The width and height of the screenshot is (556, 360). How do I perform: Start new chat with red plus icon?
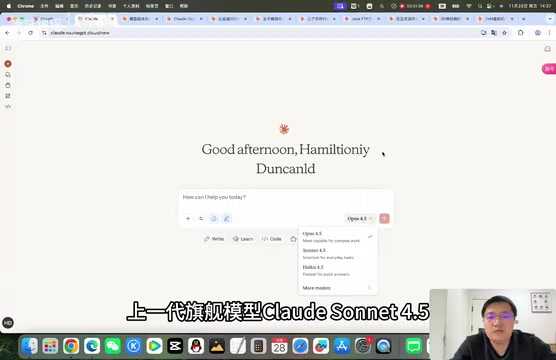click(x=8, y=64)
